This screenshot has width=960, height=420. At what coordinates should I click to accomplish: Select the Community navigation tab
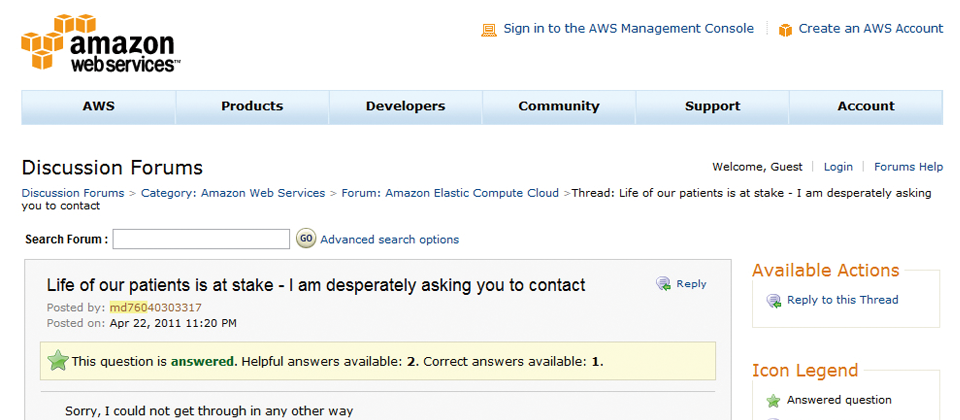tap(559, 107)
